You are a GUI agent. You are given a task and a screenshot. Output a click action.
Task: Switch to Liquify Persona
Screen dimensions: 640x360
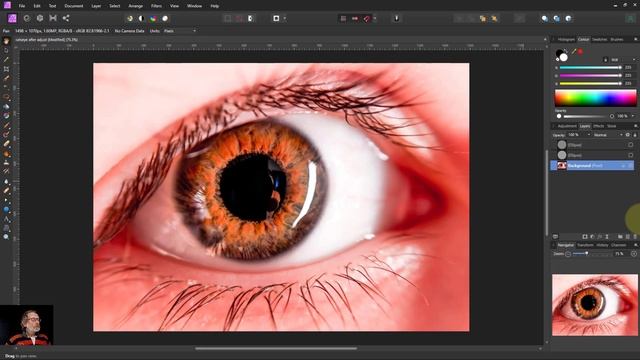(x=27, y=18)
